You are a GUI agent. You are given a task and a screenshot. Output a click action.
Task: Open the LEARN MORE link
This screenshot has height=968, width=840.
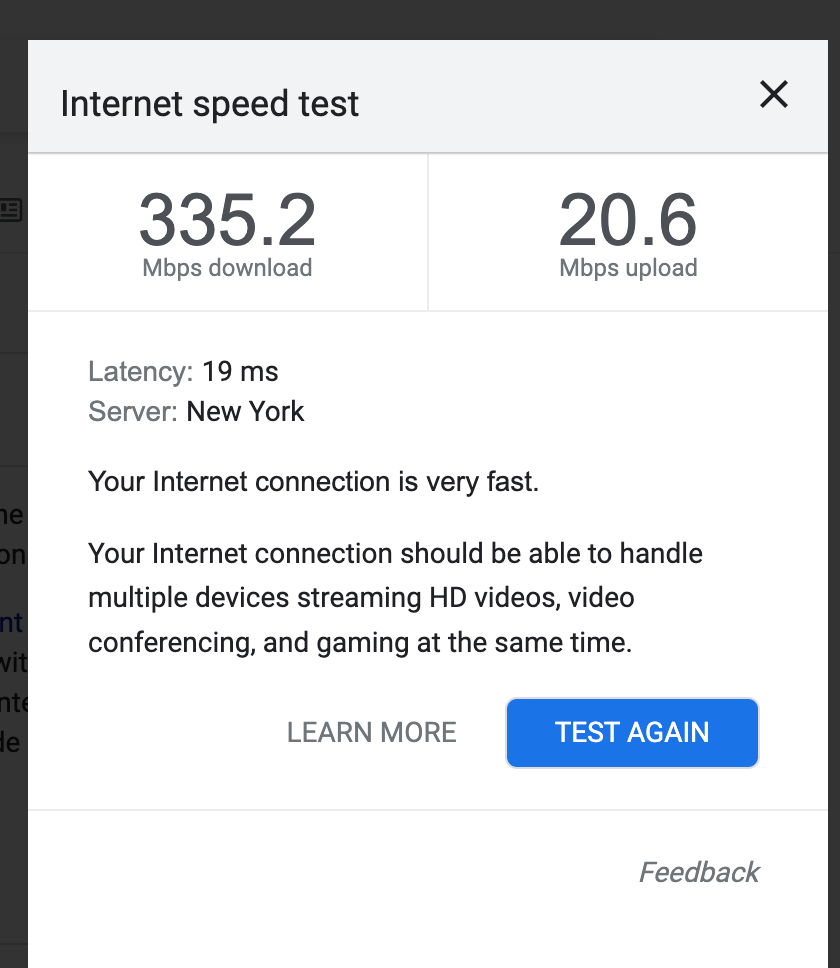pos(371,733)
